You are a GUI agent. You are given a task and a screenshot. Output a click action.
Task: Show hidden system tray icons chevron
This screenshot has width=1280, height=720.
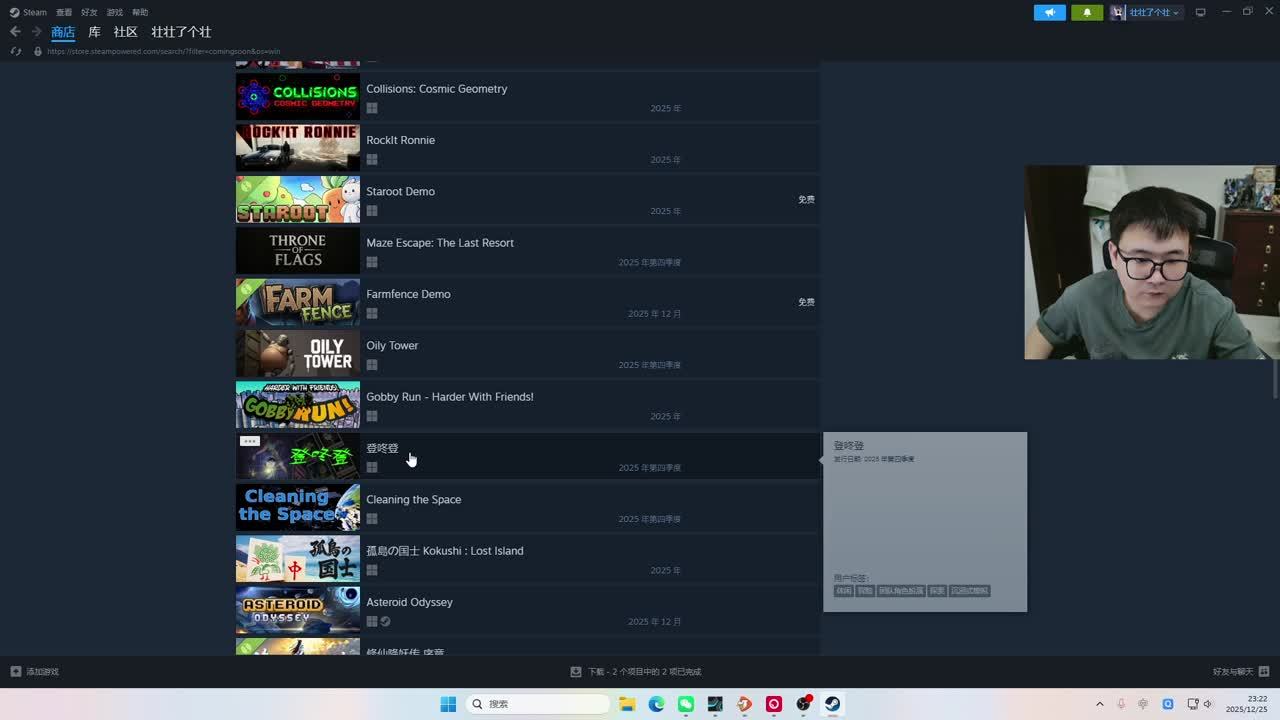pos(1100,704)
